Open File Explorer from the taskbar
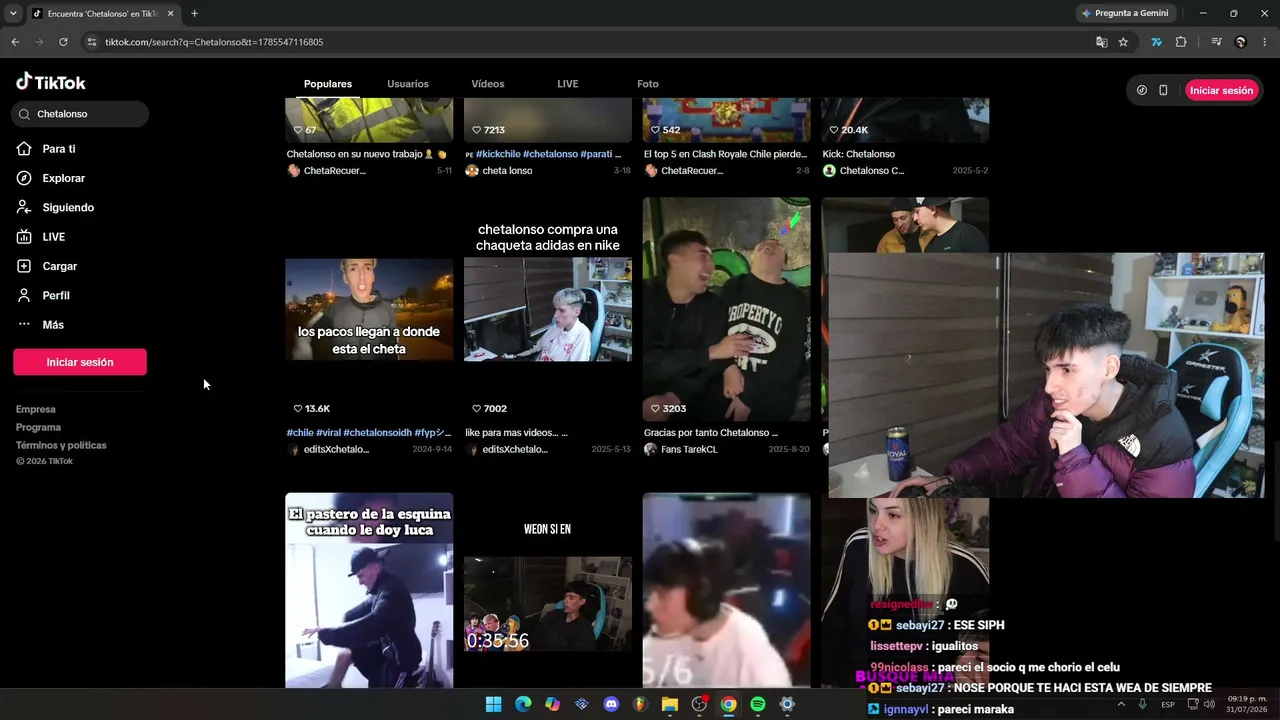Image resolution: width=1280 pixels, height=720 pixels. [x=670, y=704]
